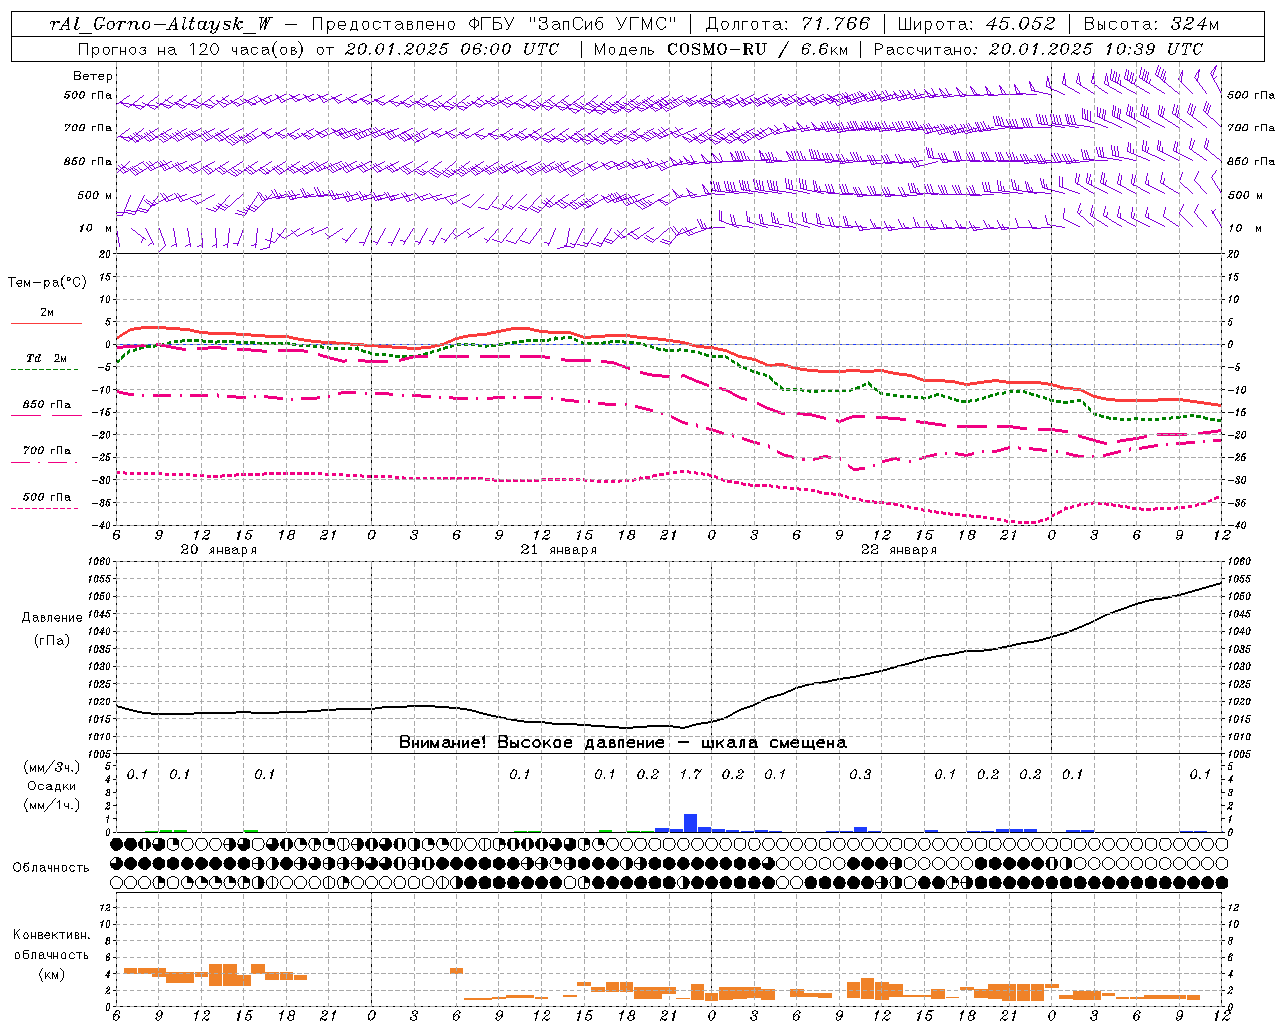
Task: Click the tallest blue precipitation bar
Action: [690, 822]
